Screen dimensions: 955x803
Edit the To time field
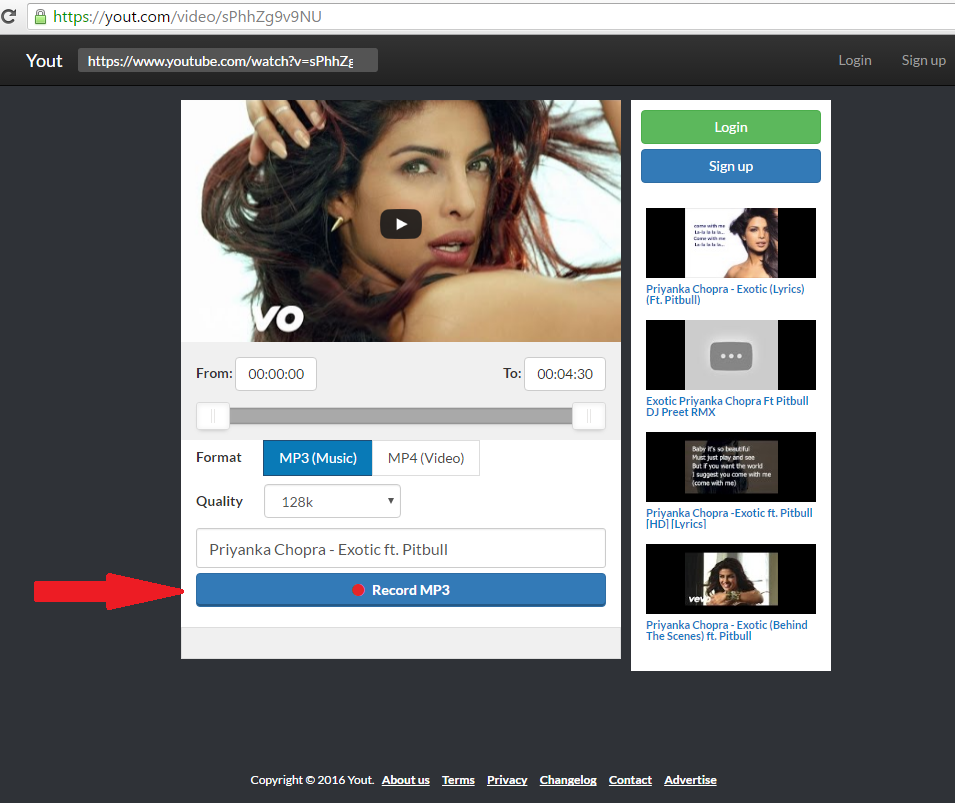(564, 374)
